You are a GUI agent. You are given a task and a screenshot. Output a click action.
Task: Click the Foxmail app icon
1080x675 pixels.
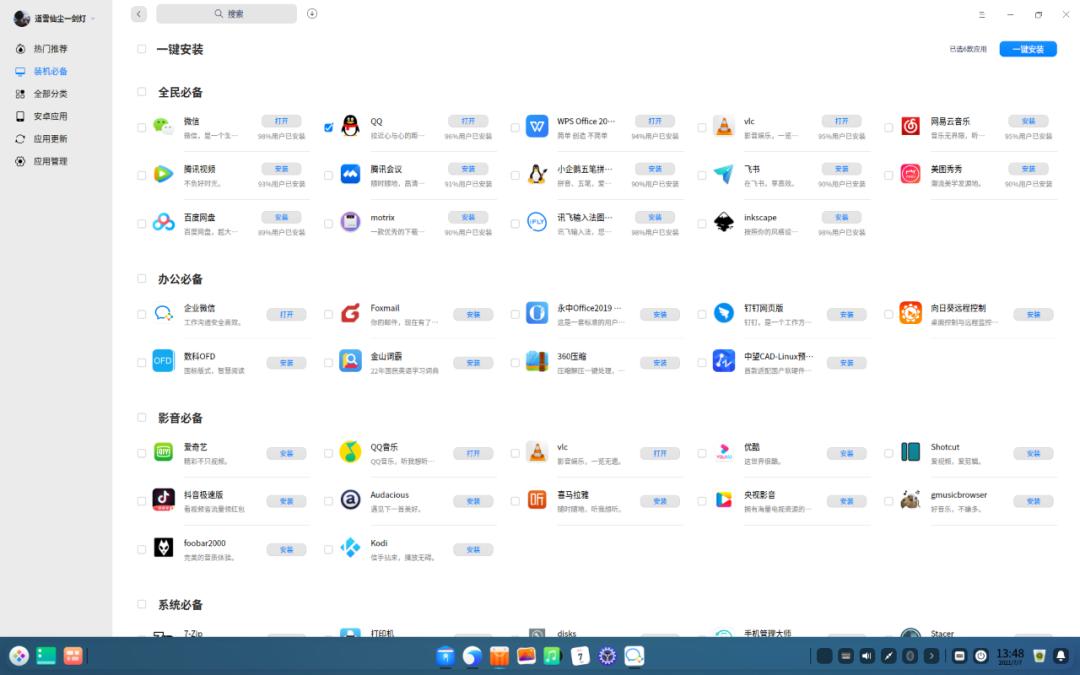click(x=350, y=313)
